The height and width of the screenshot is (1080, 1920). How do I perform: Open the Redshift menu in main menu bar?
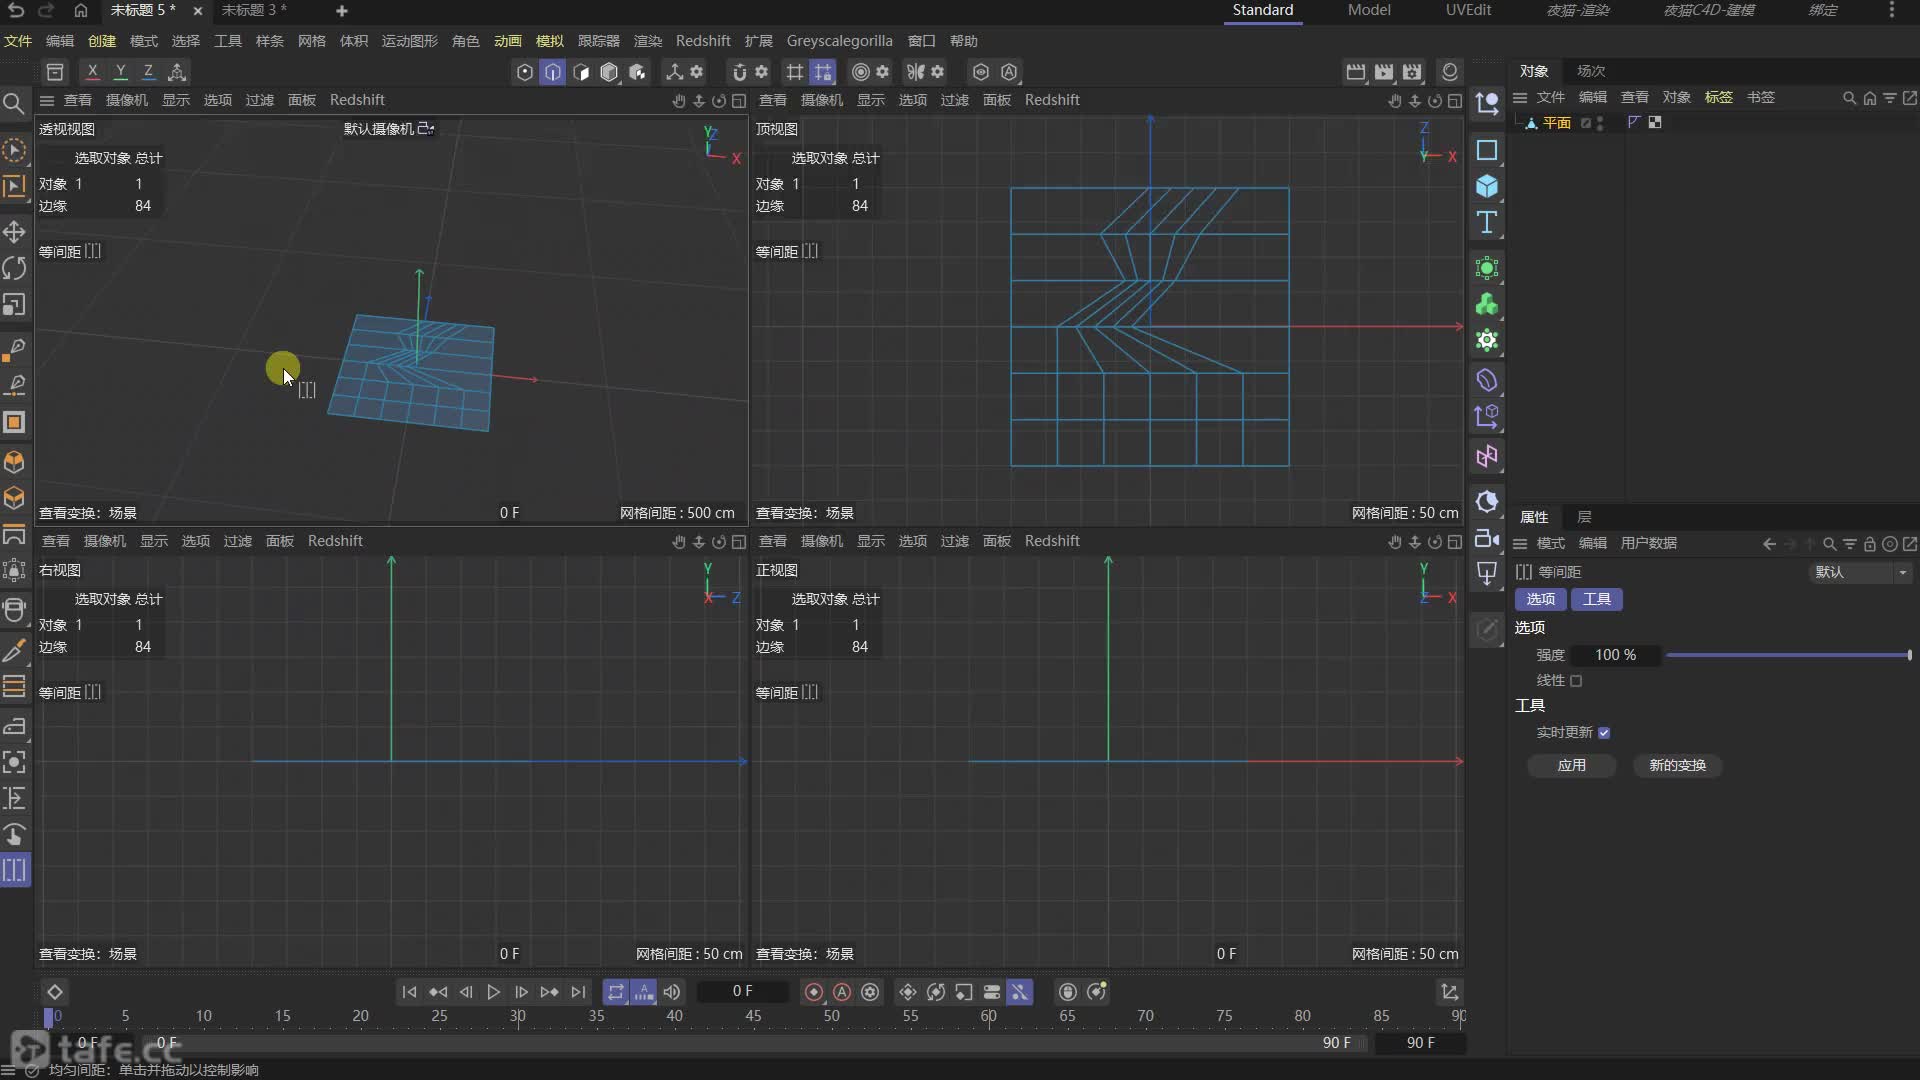click(x=703, y=41)
